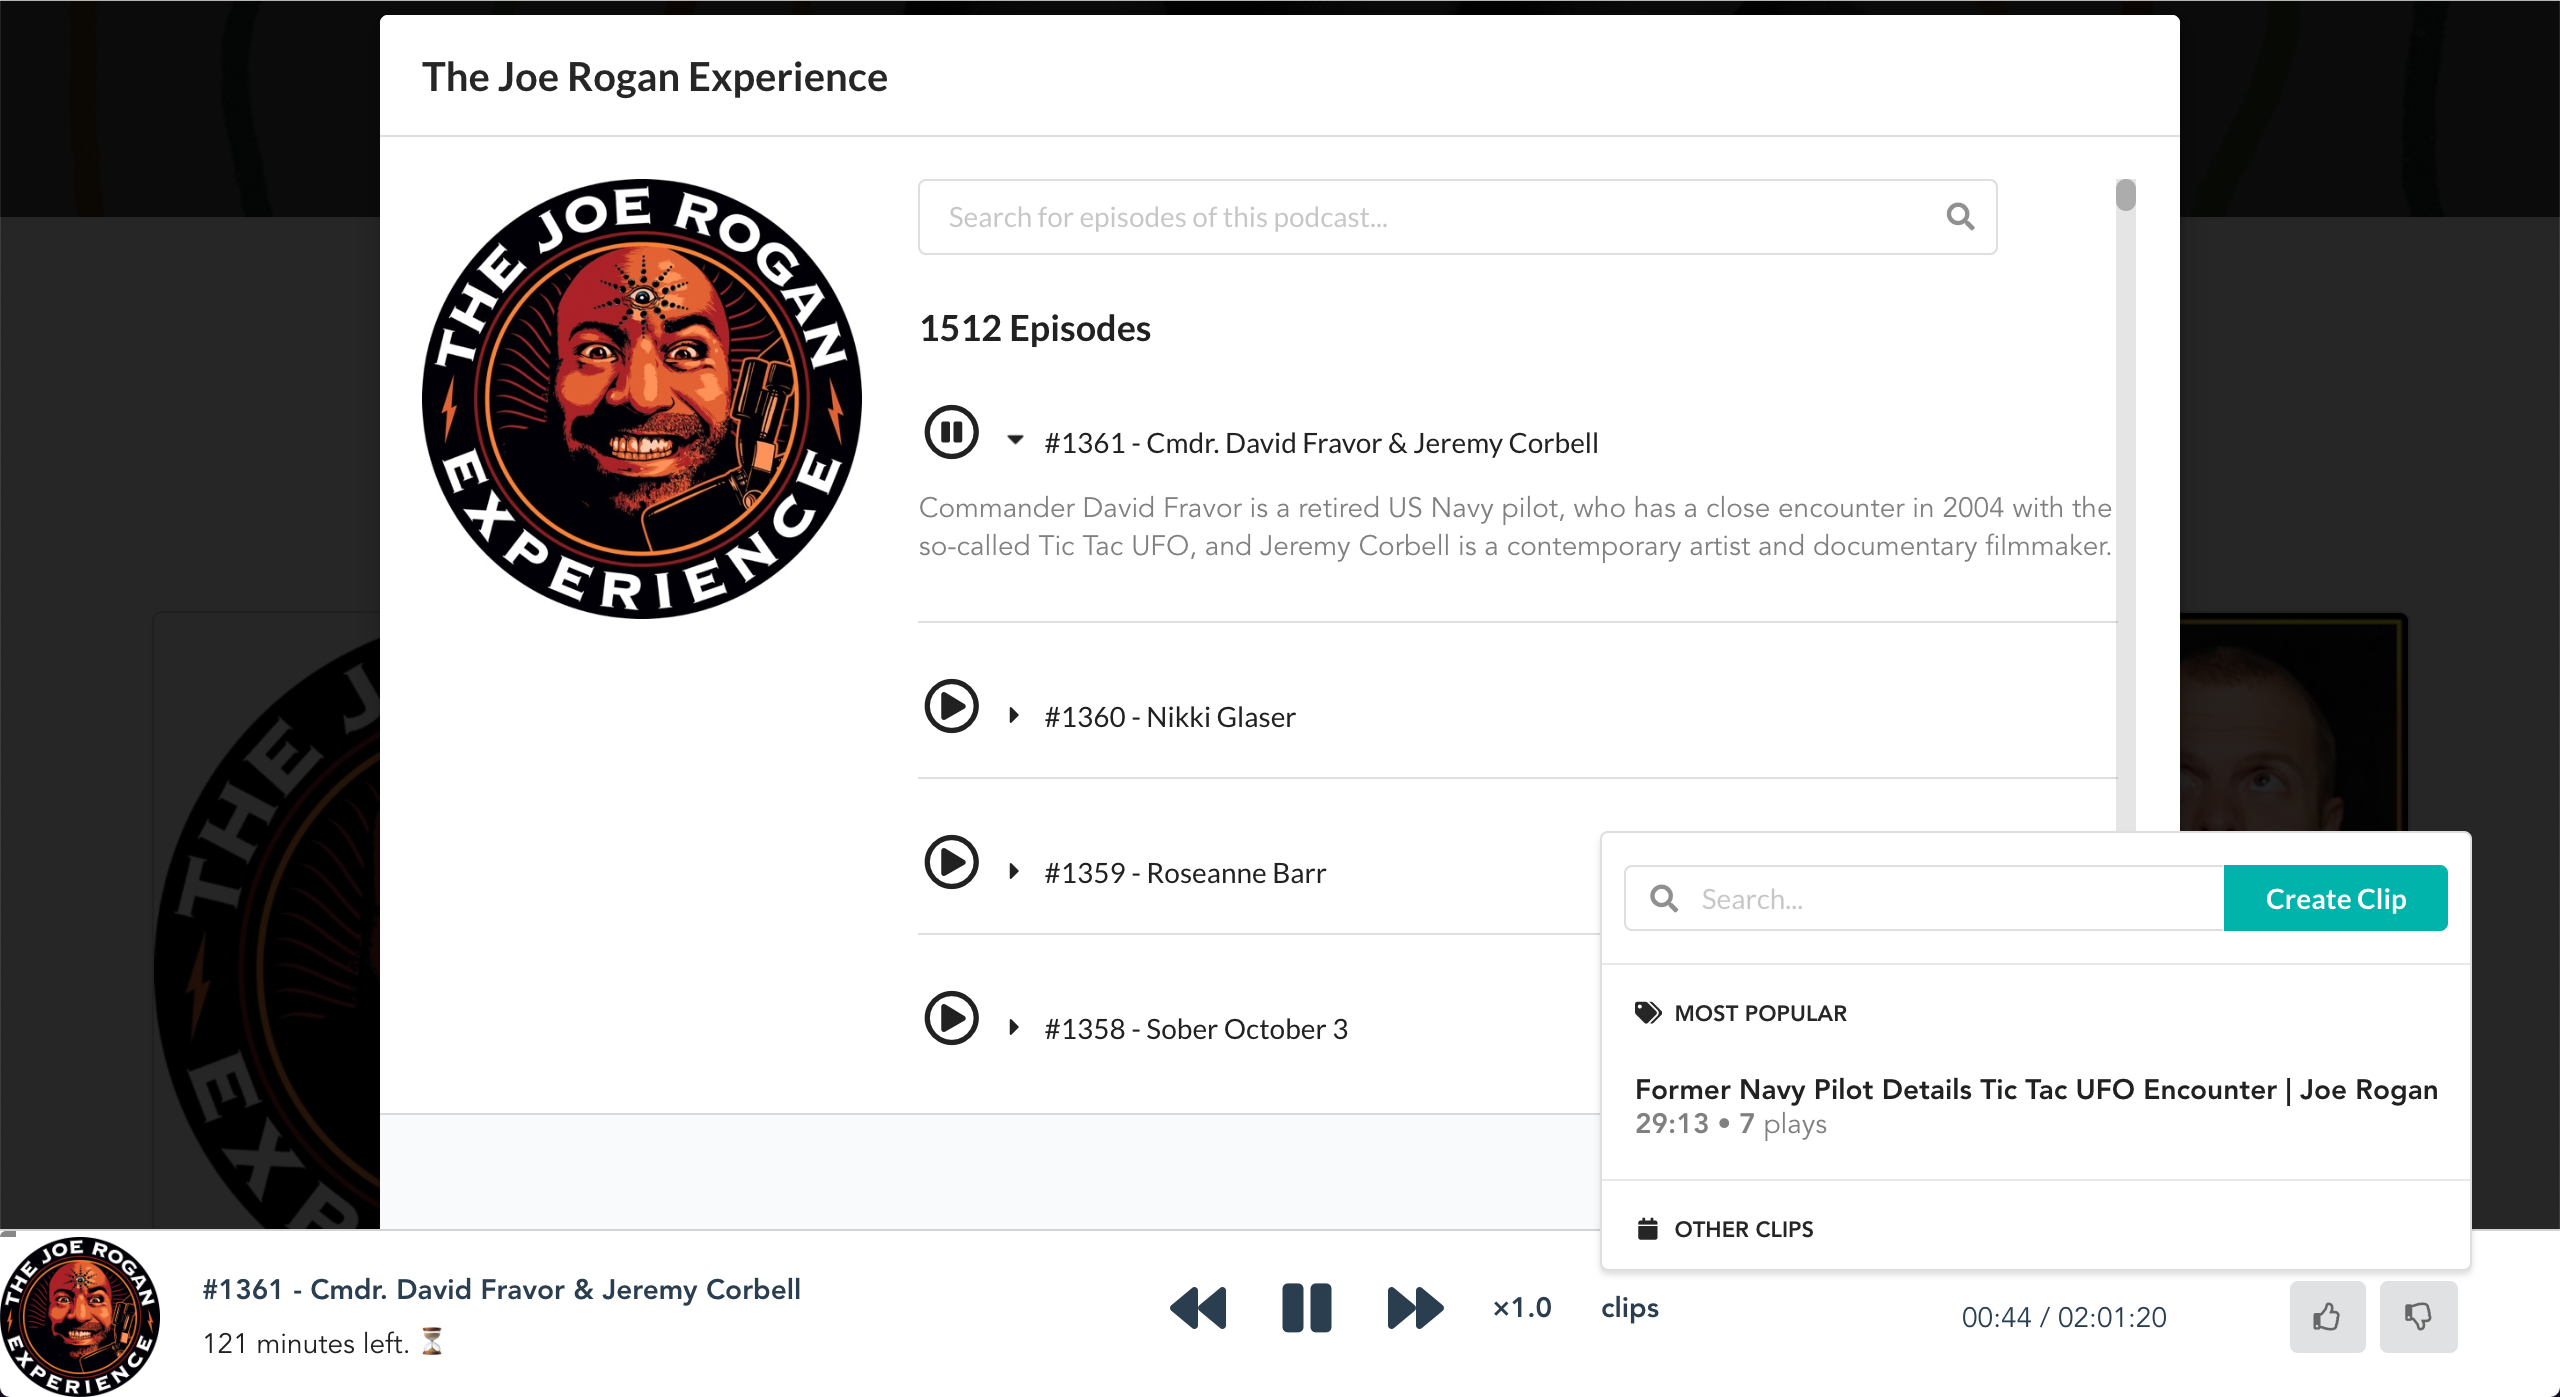Open the Former Navy Pilot Tic Tac clip
This screenshot has width=2560, height=1397.
point(2035,1090)
